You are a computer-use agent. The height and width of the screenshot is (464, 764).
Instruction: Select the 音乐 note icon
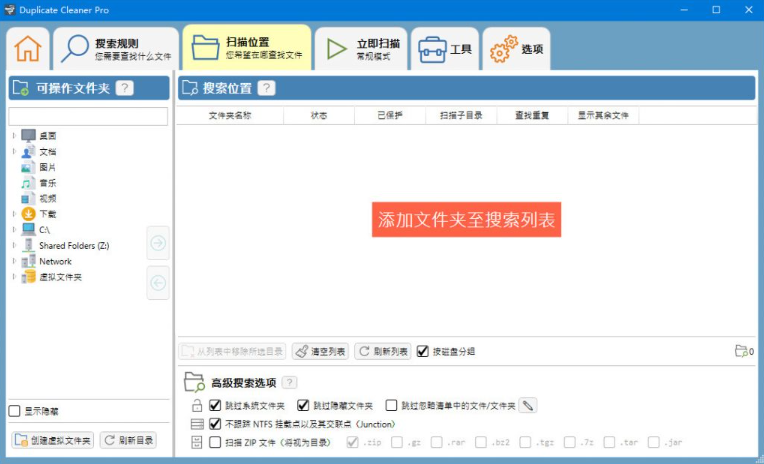coord(28,183)
